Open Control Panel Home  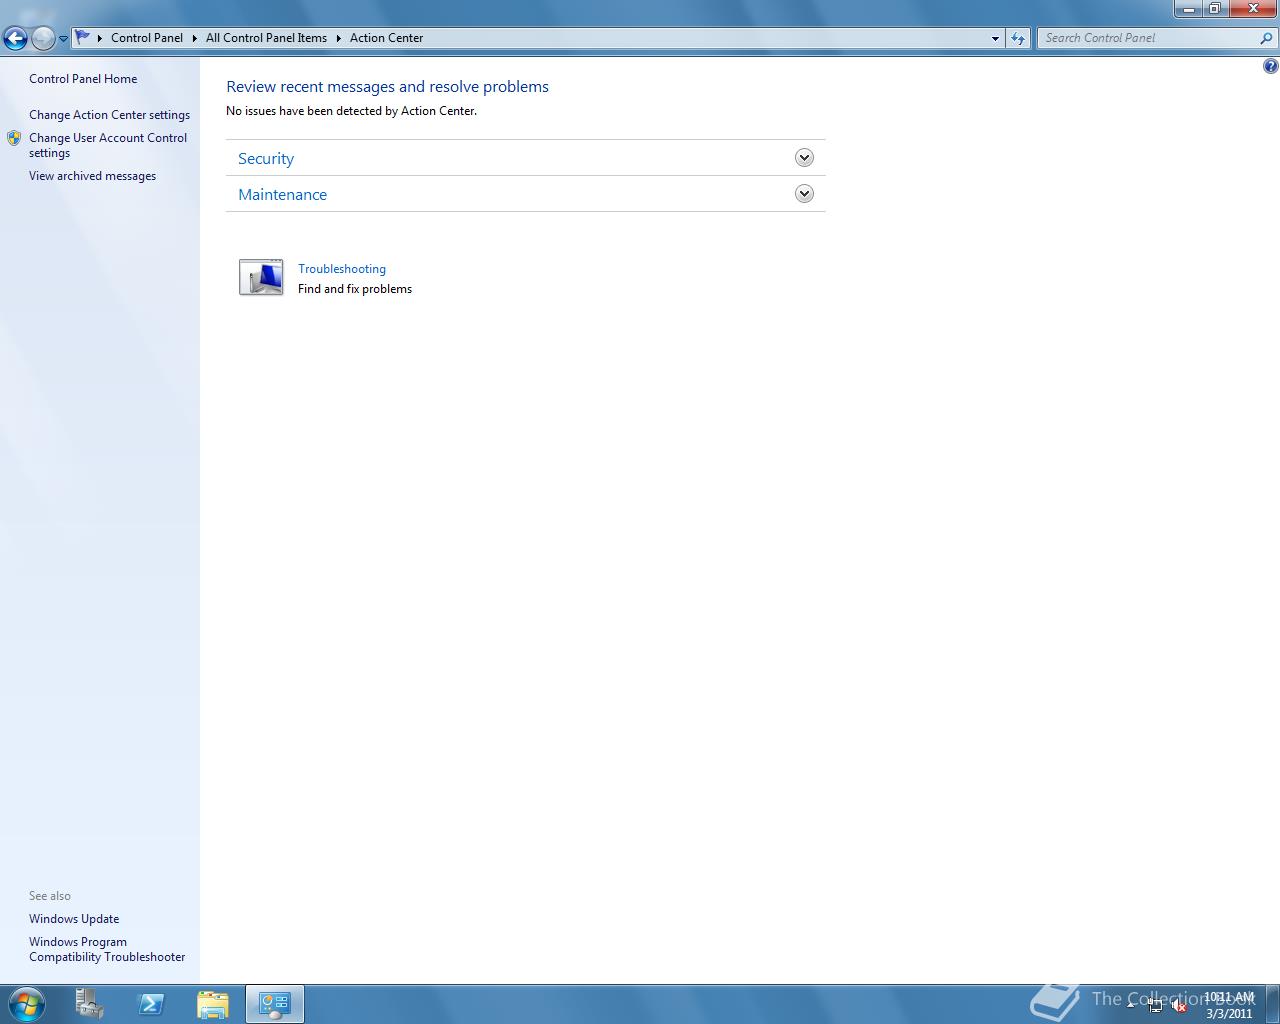click(x=83, y=79)
